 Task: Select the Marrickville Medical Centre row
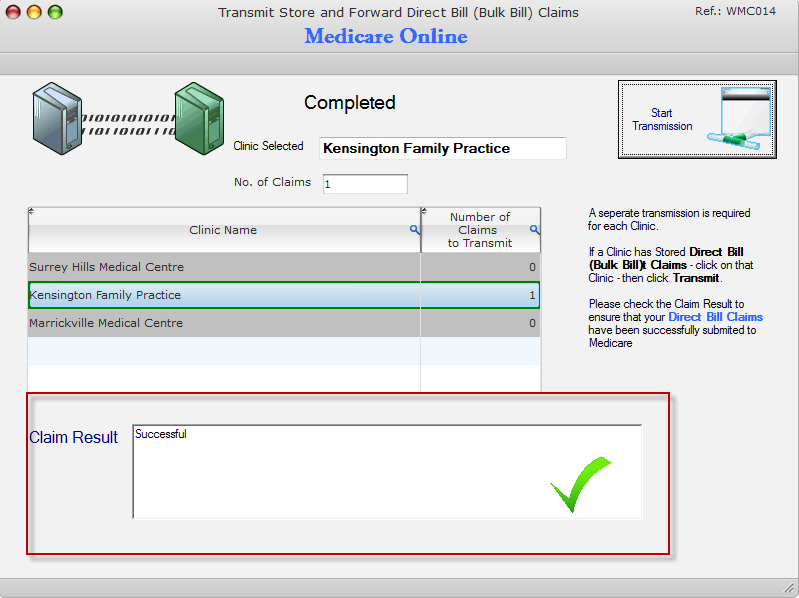[284, 323]
